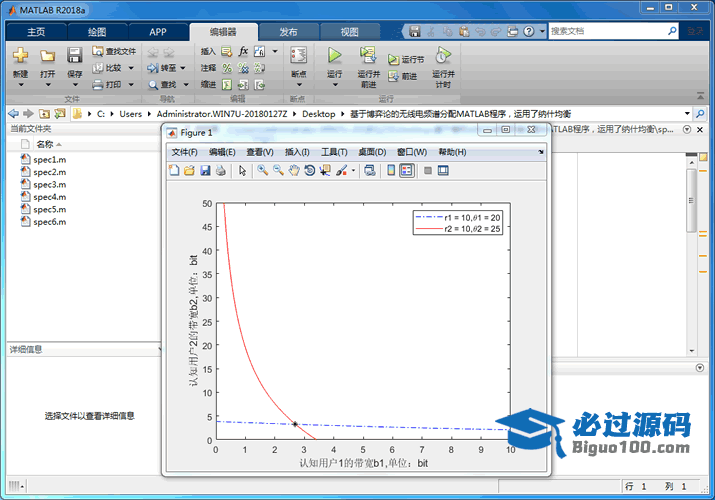Select spec3.m in the file list

point(49,185)
